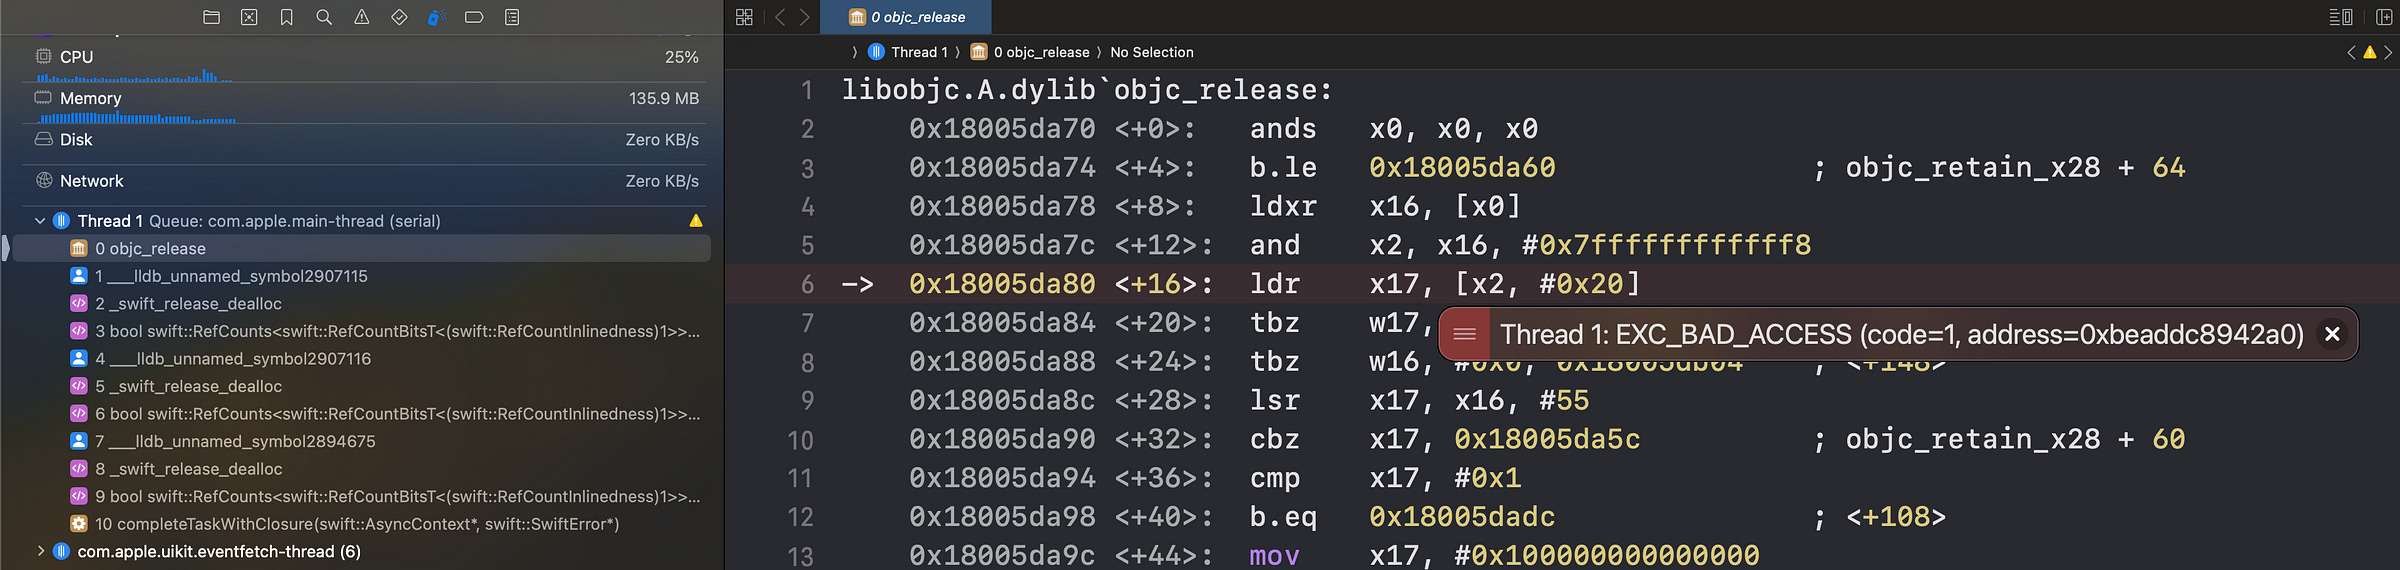Screen dimensions: 2400x570
Task: Jump to next issue arrow
Action: pyautogui.click(x=2388, y=52)
